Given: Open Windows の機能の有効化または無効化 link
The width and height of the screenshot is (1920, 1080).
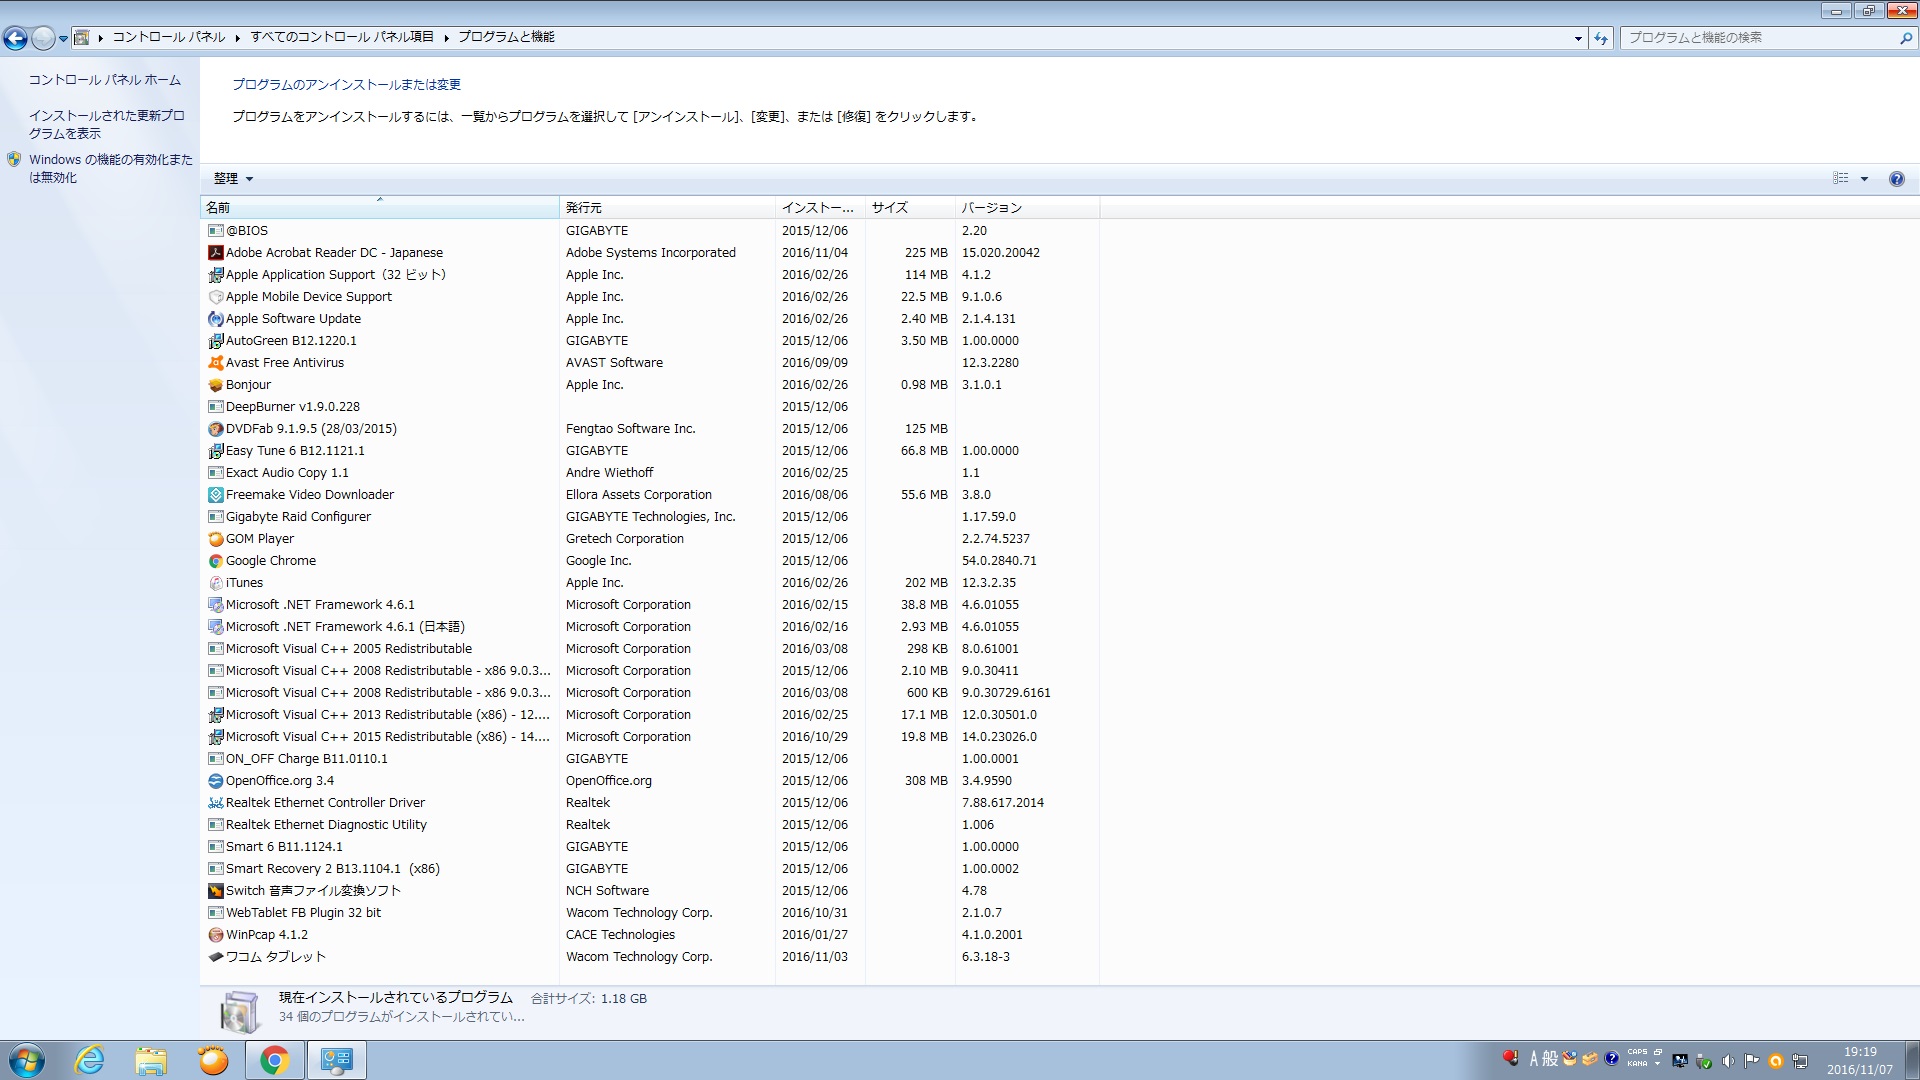Looking at the screenshot, I should [110, 168].
